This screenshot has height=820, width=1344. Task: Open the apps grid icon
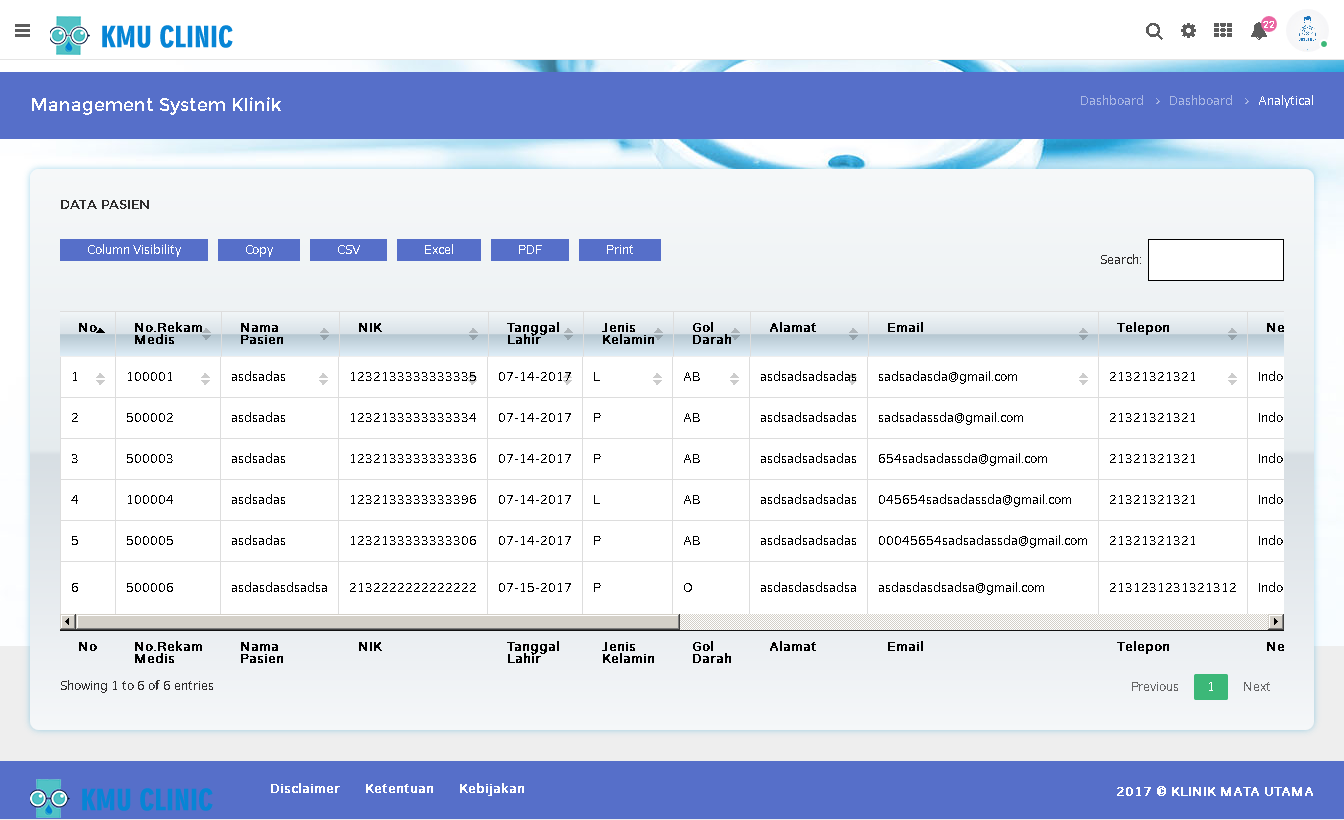click(1222, 31)
